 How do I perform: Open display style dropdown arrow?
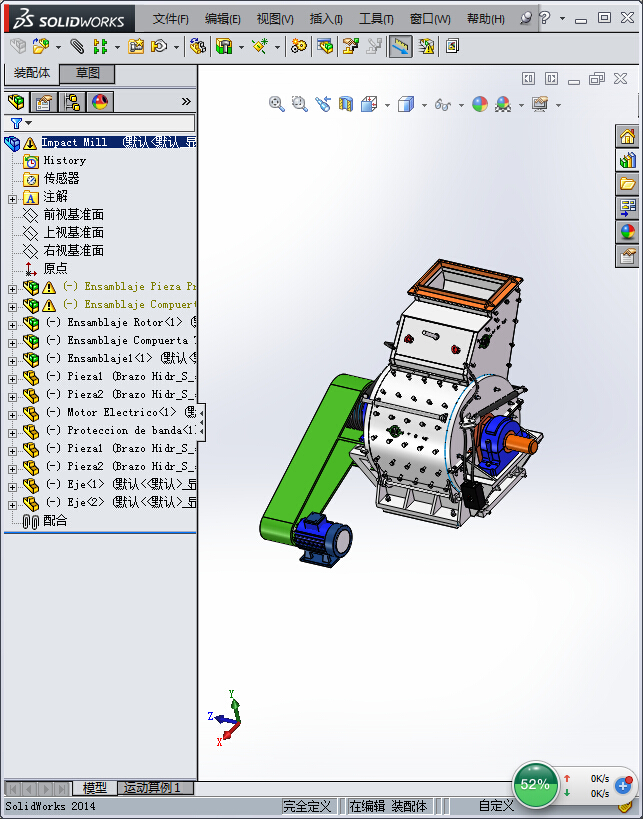424,105
